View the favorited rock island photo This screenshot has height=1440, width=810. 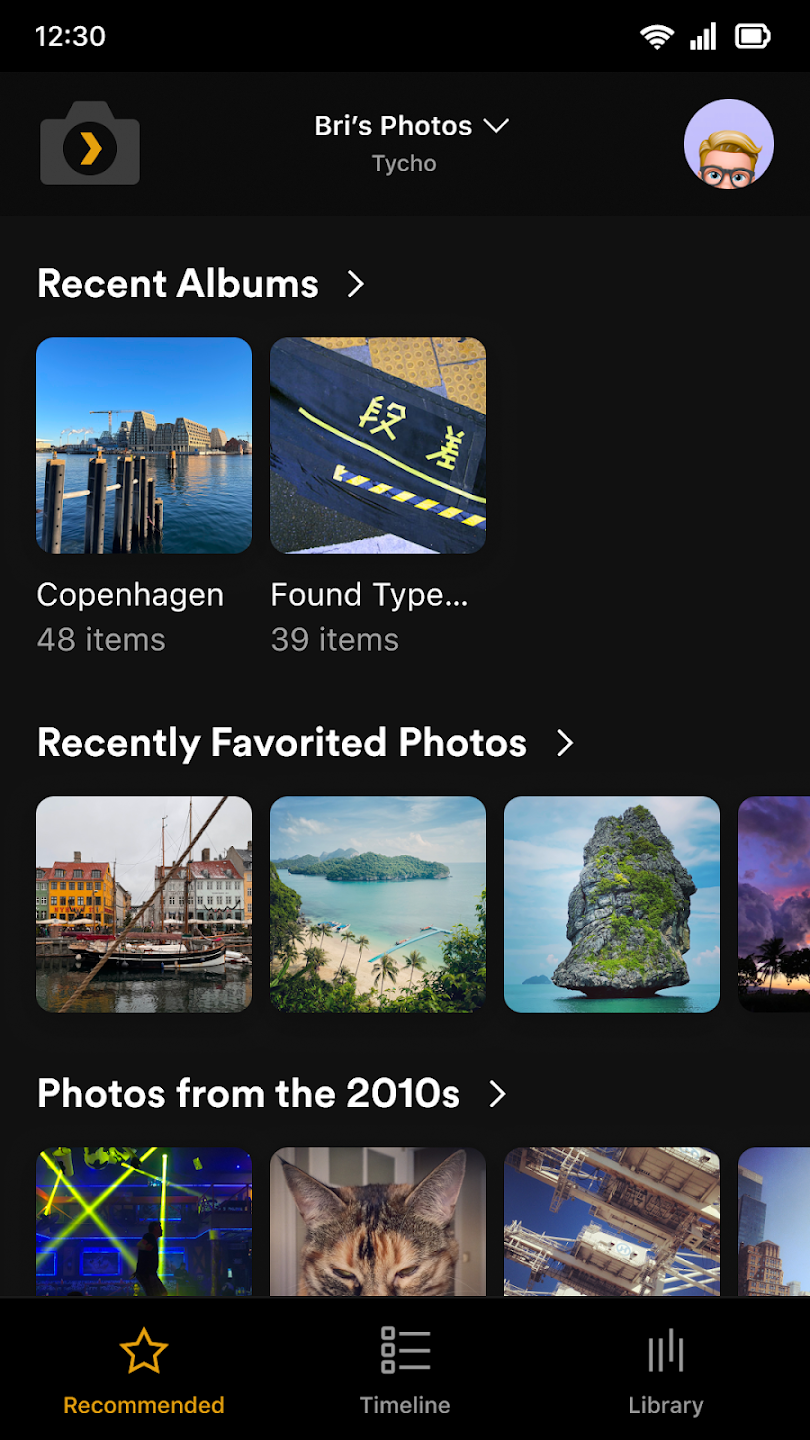[612, 904]
